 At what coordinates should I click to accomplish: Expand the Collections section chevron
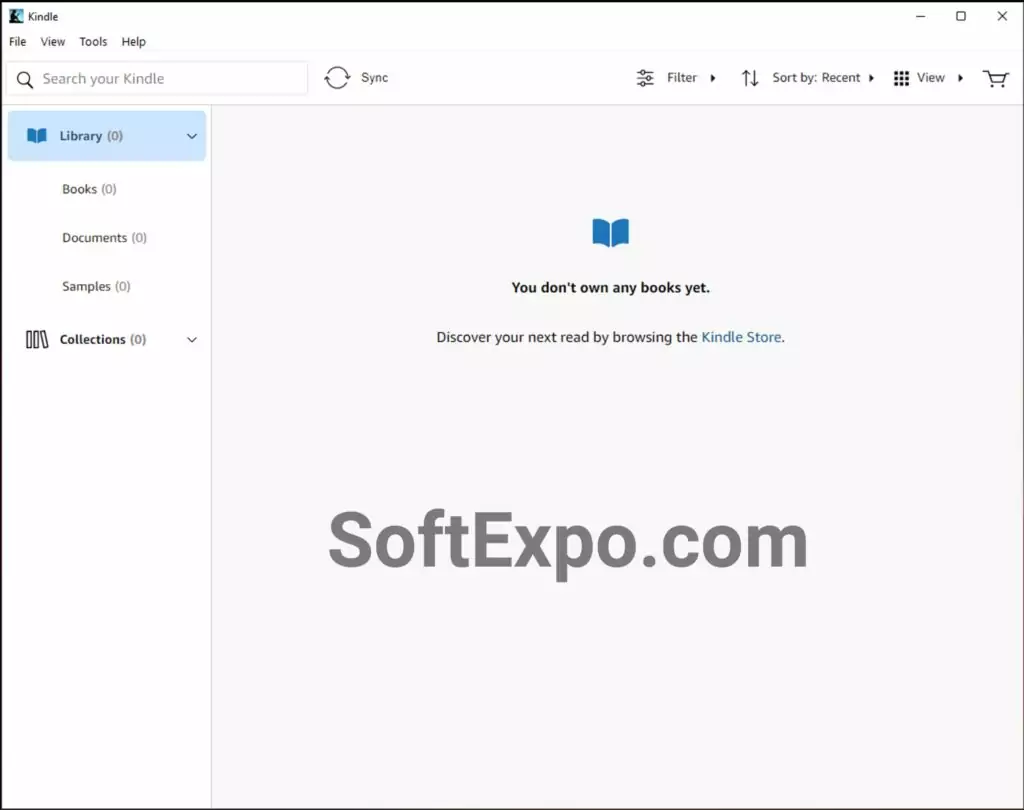pos(192,340)
